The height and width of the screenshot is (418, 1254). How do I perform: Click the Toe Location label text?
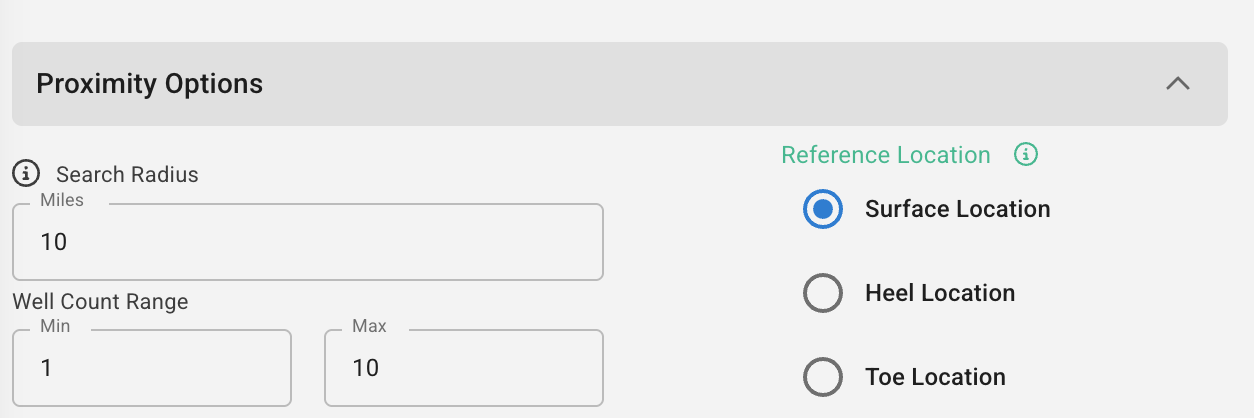pyautogui.click(x=935, y=377)
